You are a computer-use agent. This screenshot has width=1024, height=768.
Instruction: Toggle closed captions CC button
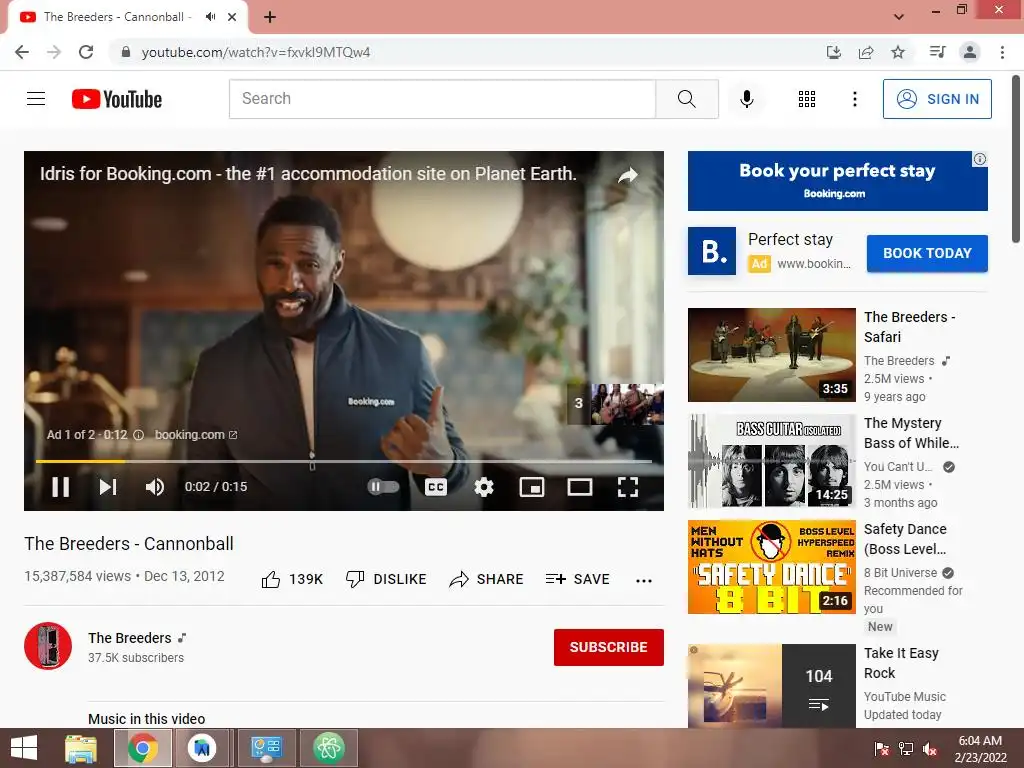click(436, 487)
